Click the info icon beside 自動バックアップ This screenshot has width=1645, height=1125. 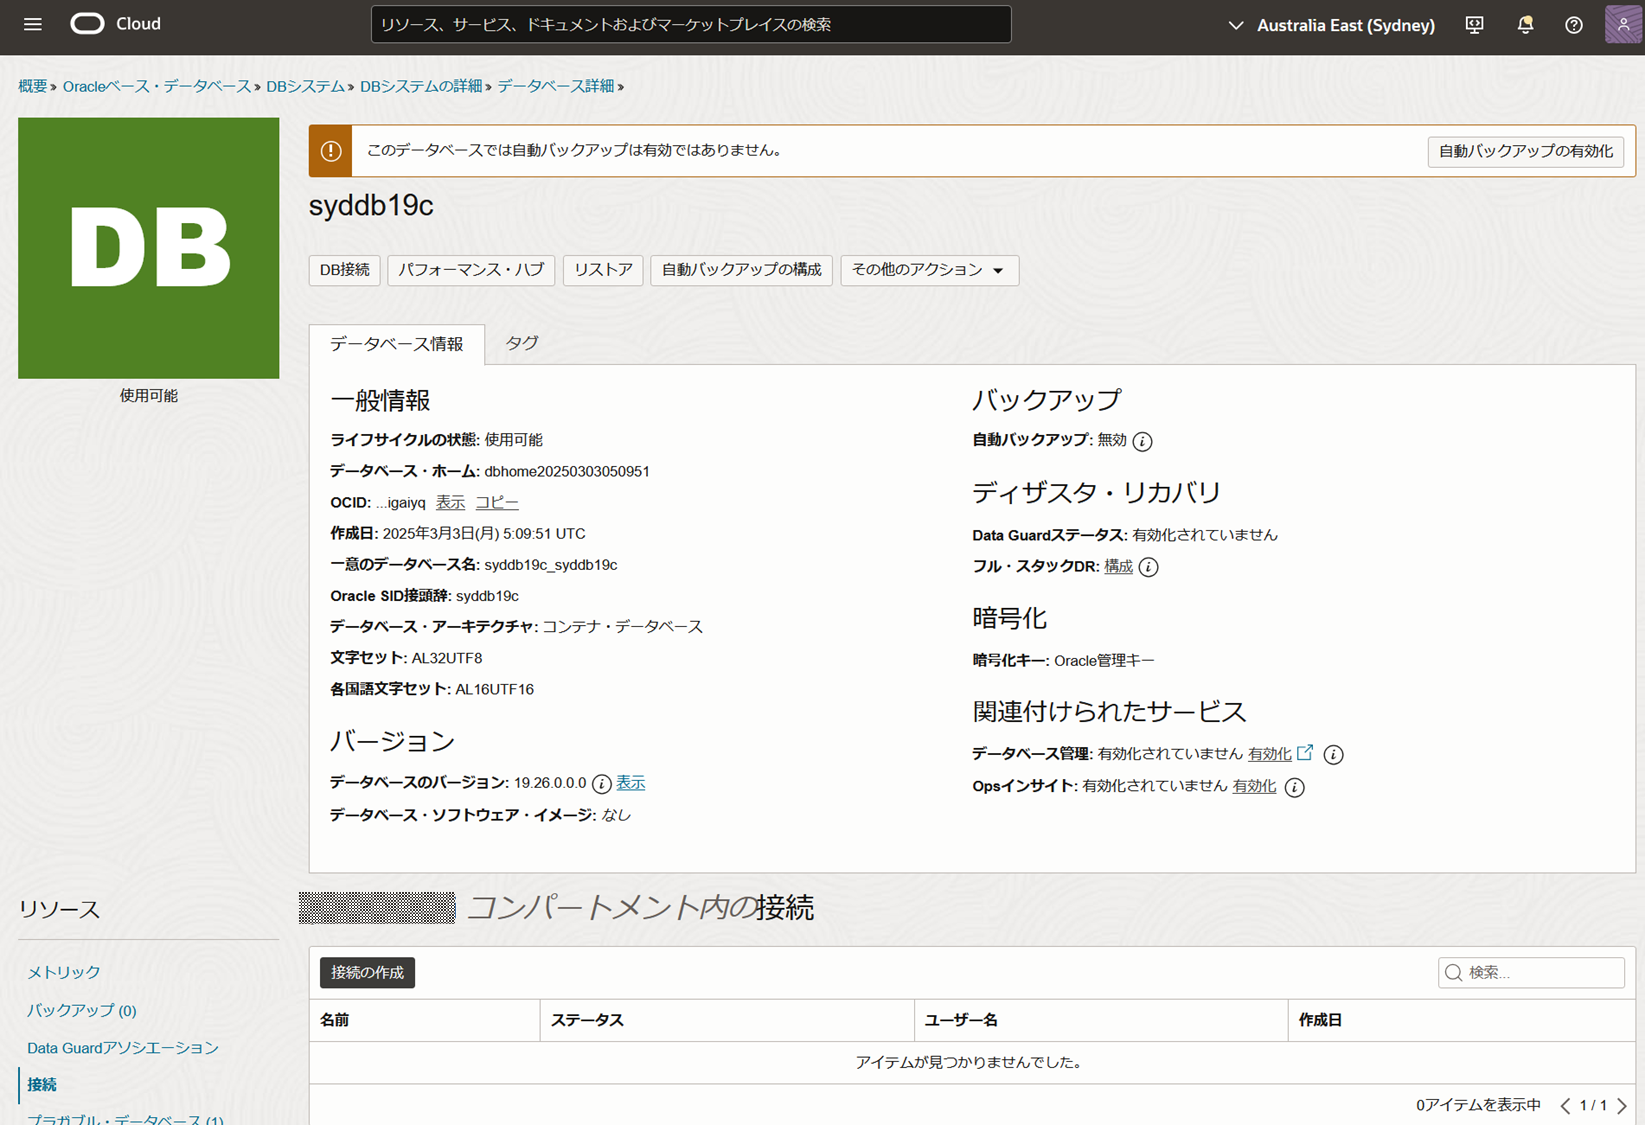click(1142, 441)
